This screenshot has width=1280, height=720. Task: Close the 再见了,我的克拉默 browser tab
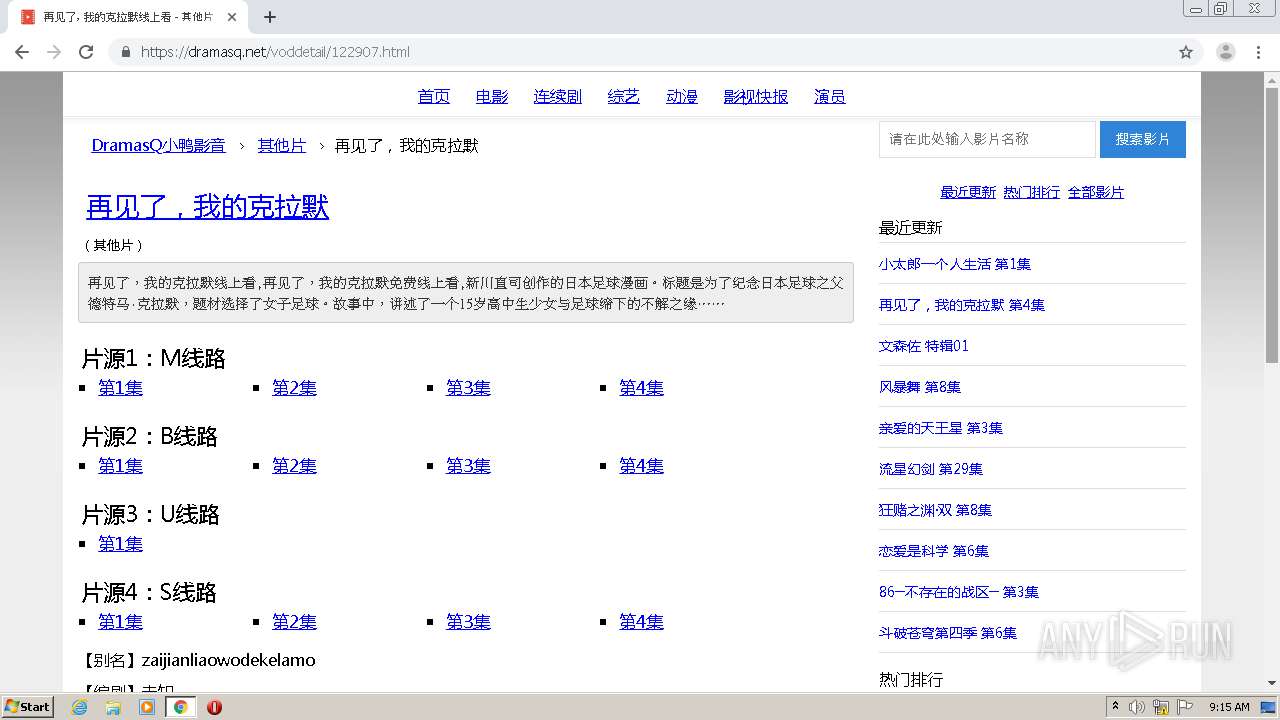pos(232,17)
